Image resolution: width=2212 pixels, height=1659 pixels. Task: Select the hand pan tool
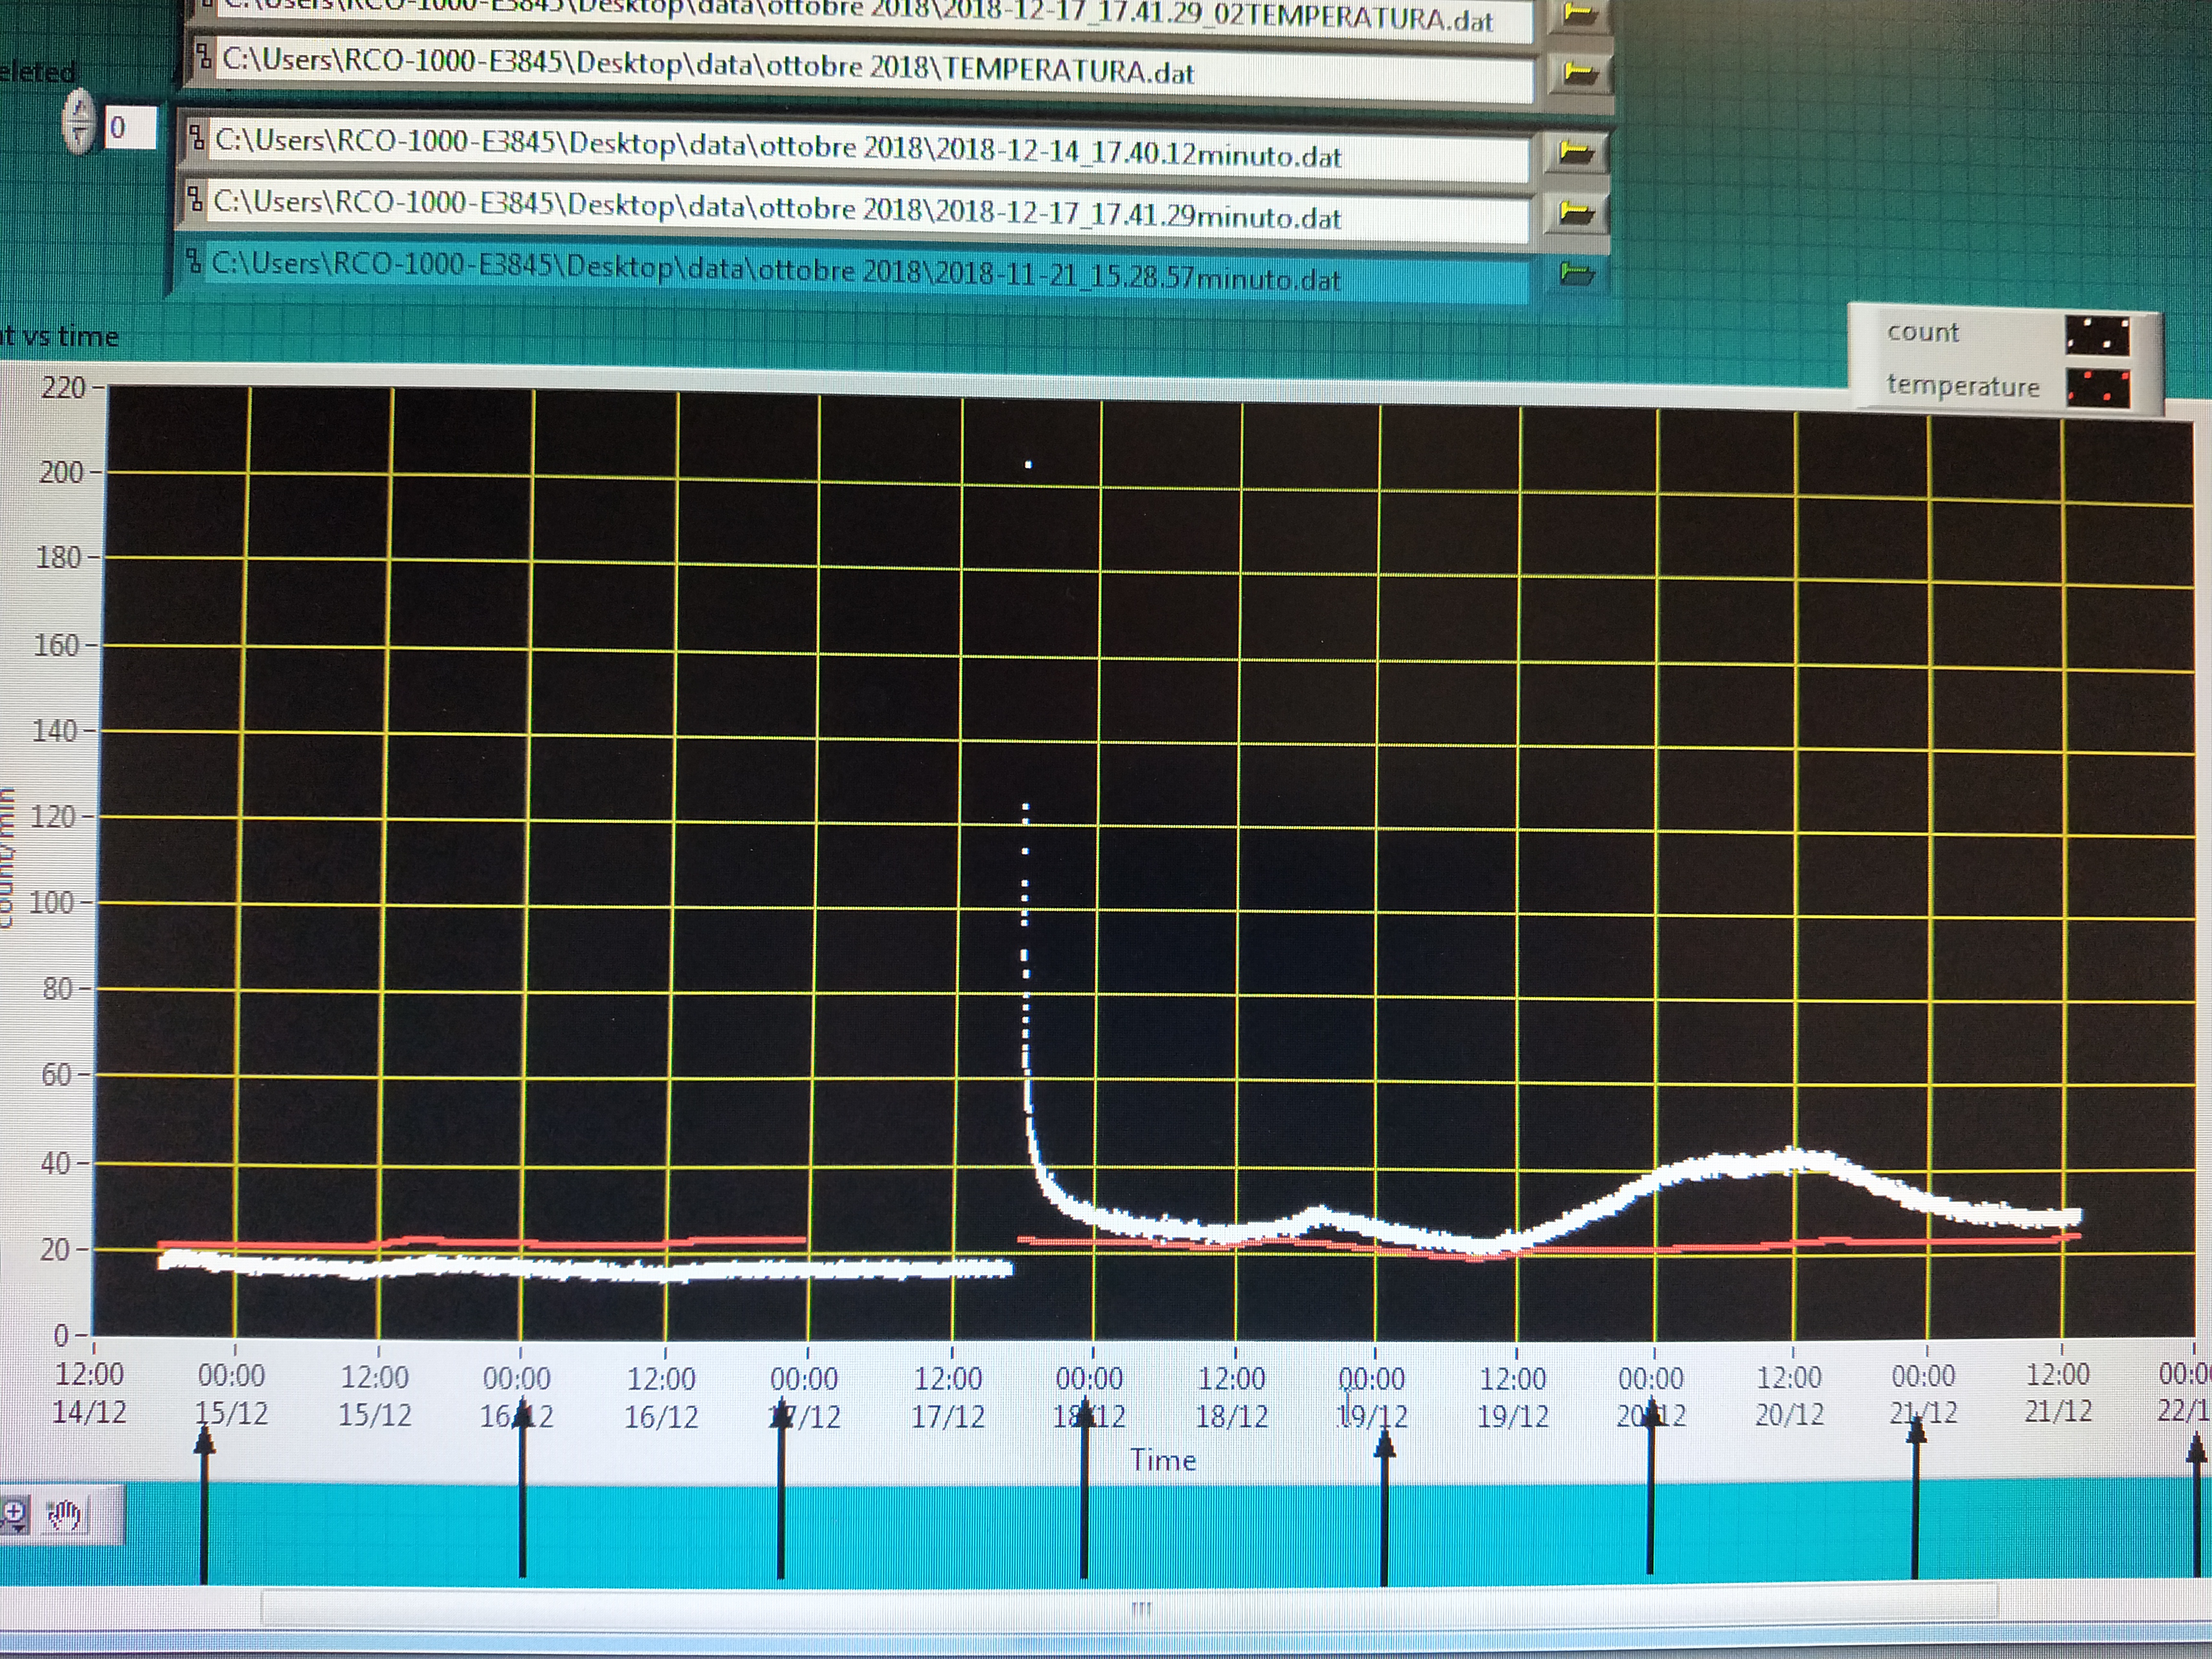coord(65,1516)
